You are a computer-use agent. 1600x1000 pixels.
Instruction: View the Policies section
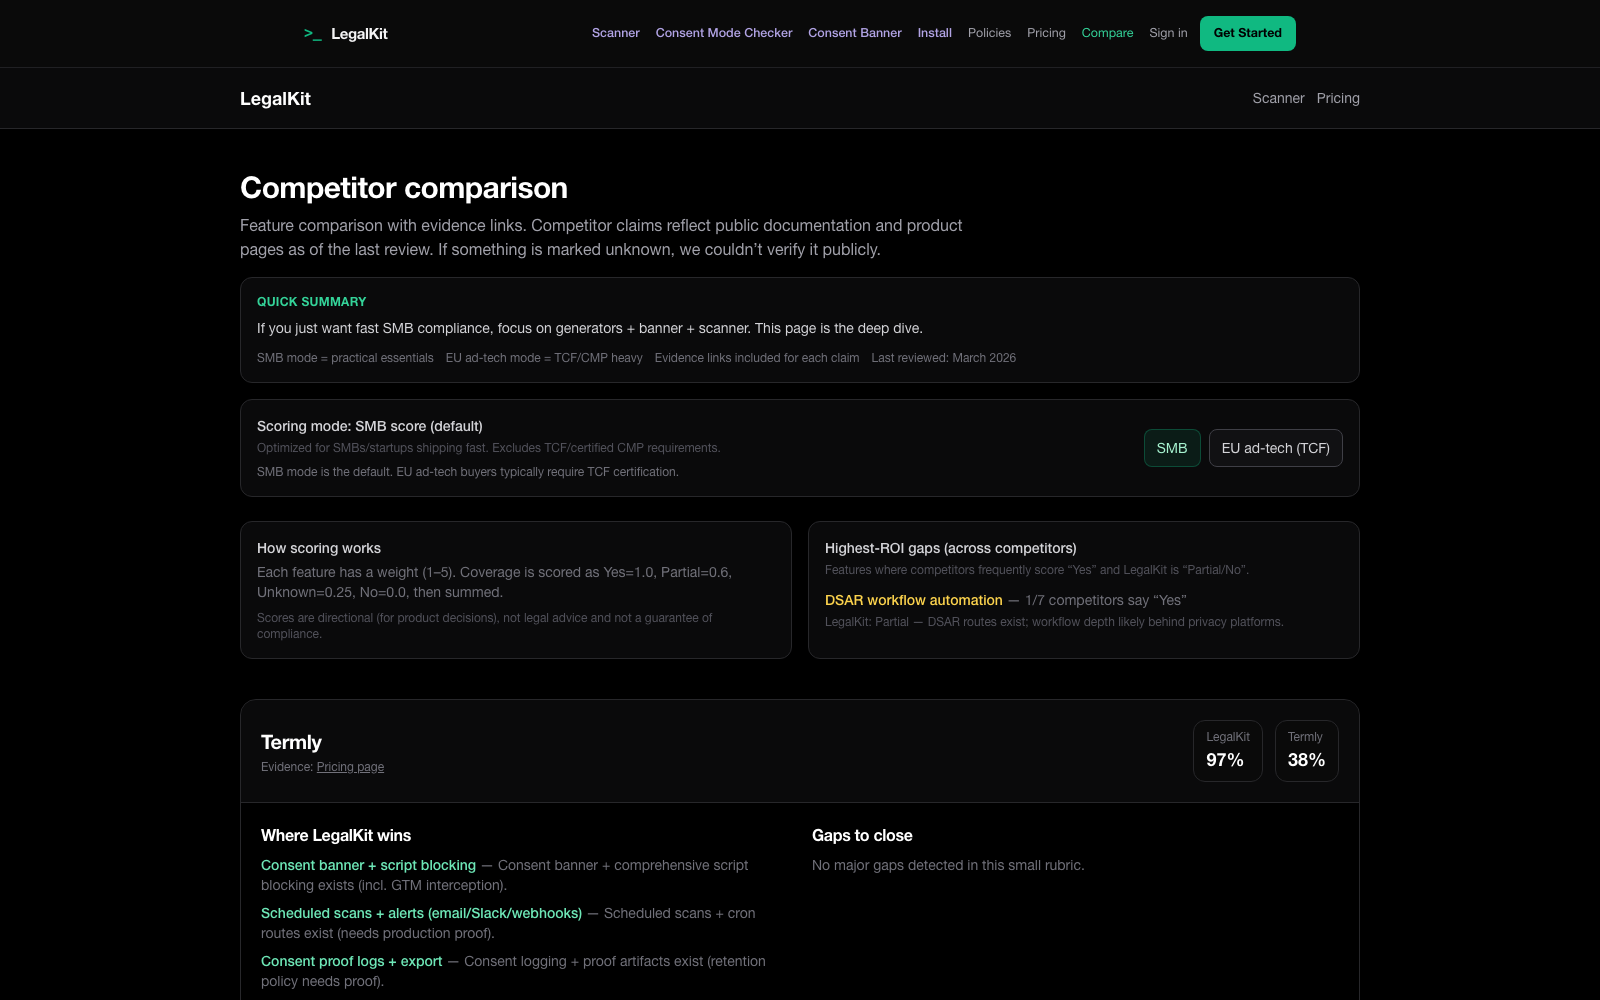click(989, 33)
